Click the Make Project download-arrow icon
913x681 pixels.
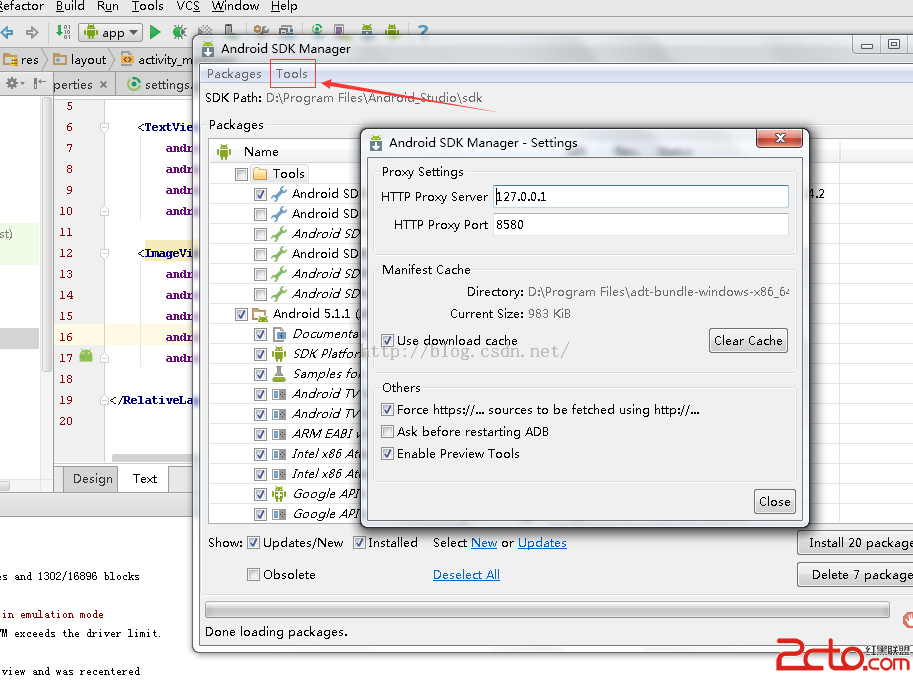[63, 32]
